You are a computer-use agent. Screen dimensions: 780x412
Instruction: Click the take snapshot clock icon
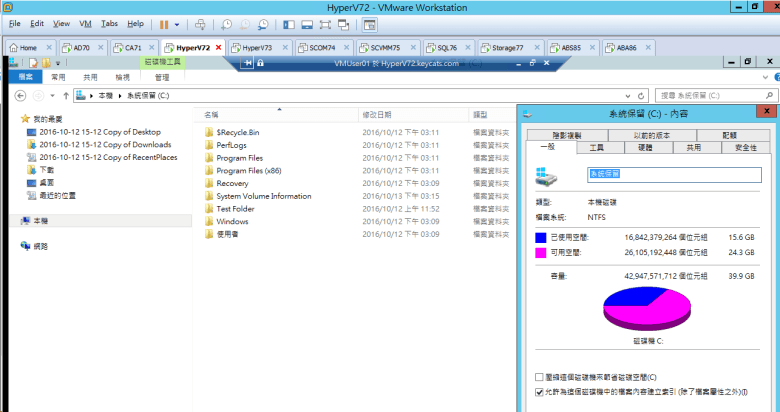(x=228, y=23)
